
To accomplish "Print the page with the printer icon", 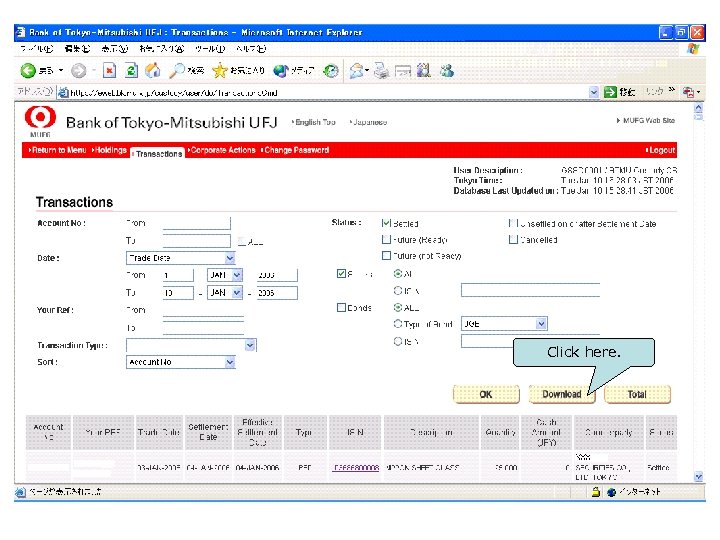I will click(381, 71).
